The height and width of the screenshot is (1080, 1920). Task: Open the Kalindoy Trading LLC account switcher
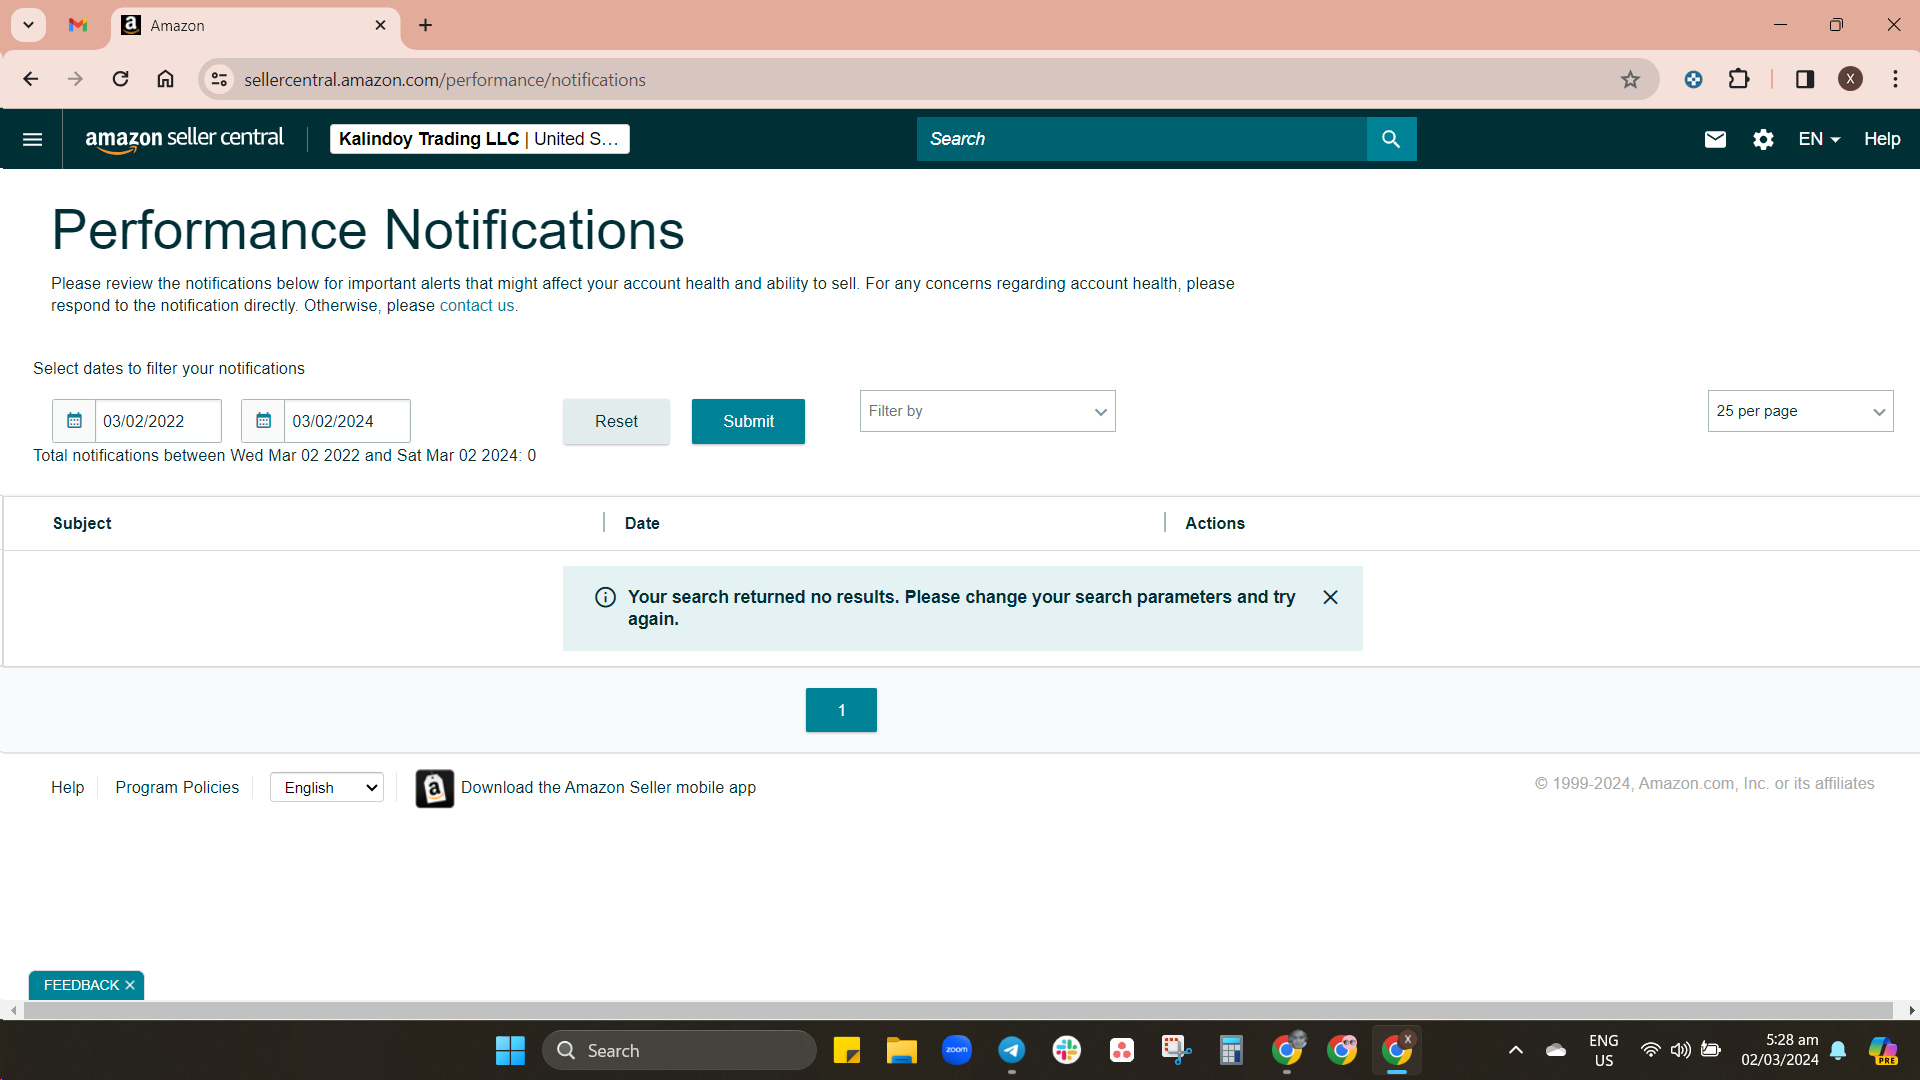point(480,139)
